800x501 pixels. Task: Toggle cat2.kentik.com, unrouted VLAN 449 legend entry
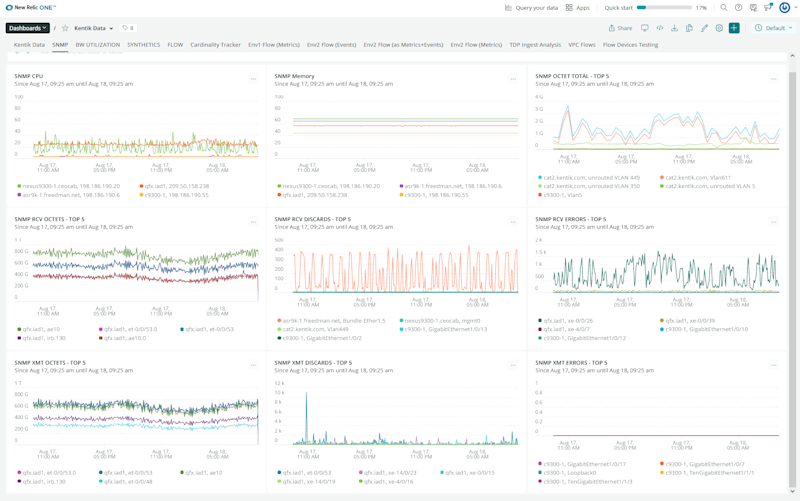588,178
